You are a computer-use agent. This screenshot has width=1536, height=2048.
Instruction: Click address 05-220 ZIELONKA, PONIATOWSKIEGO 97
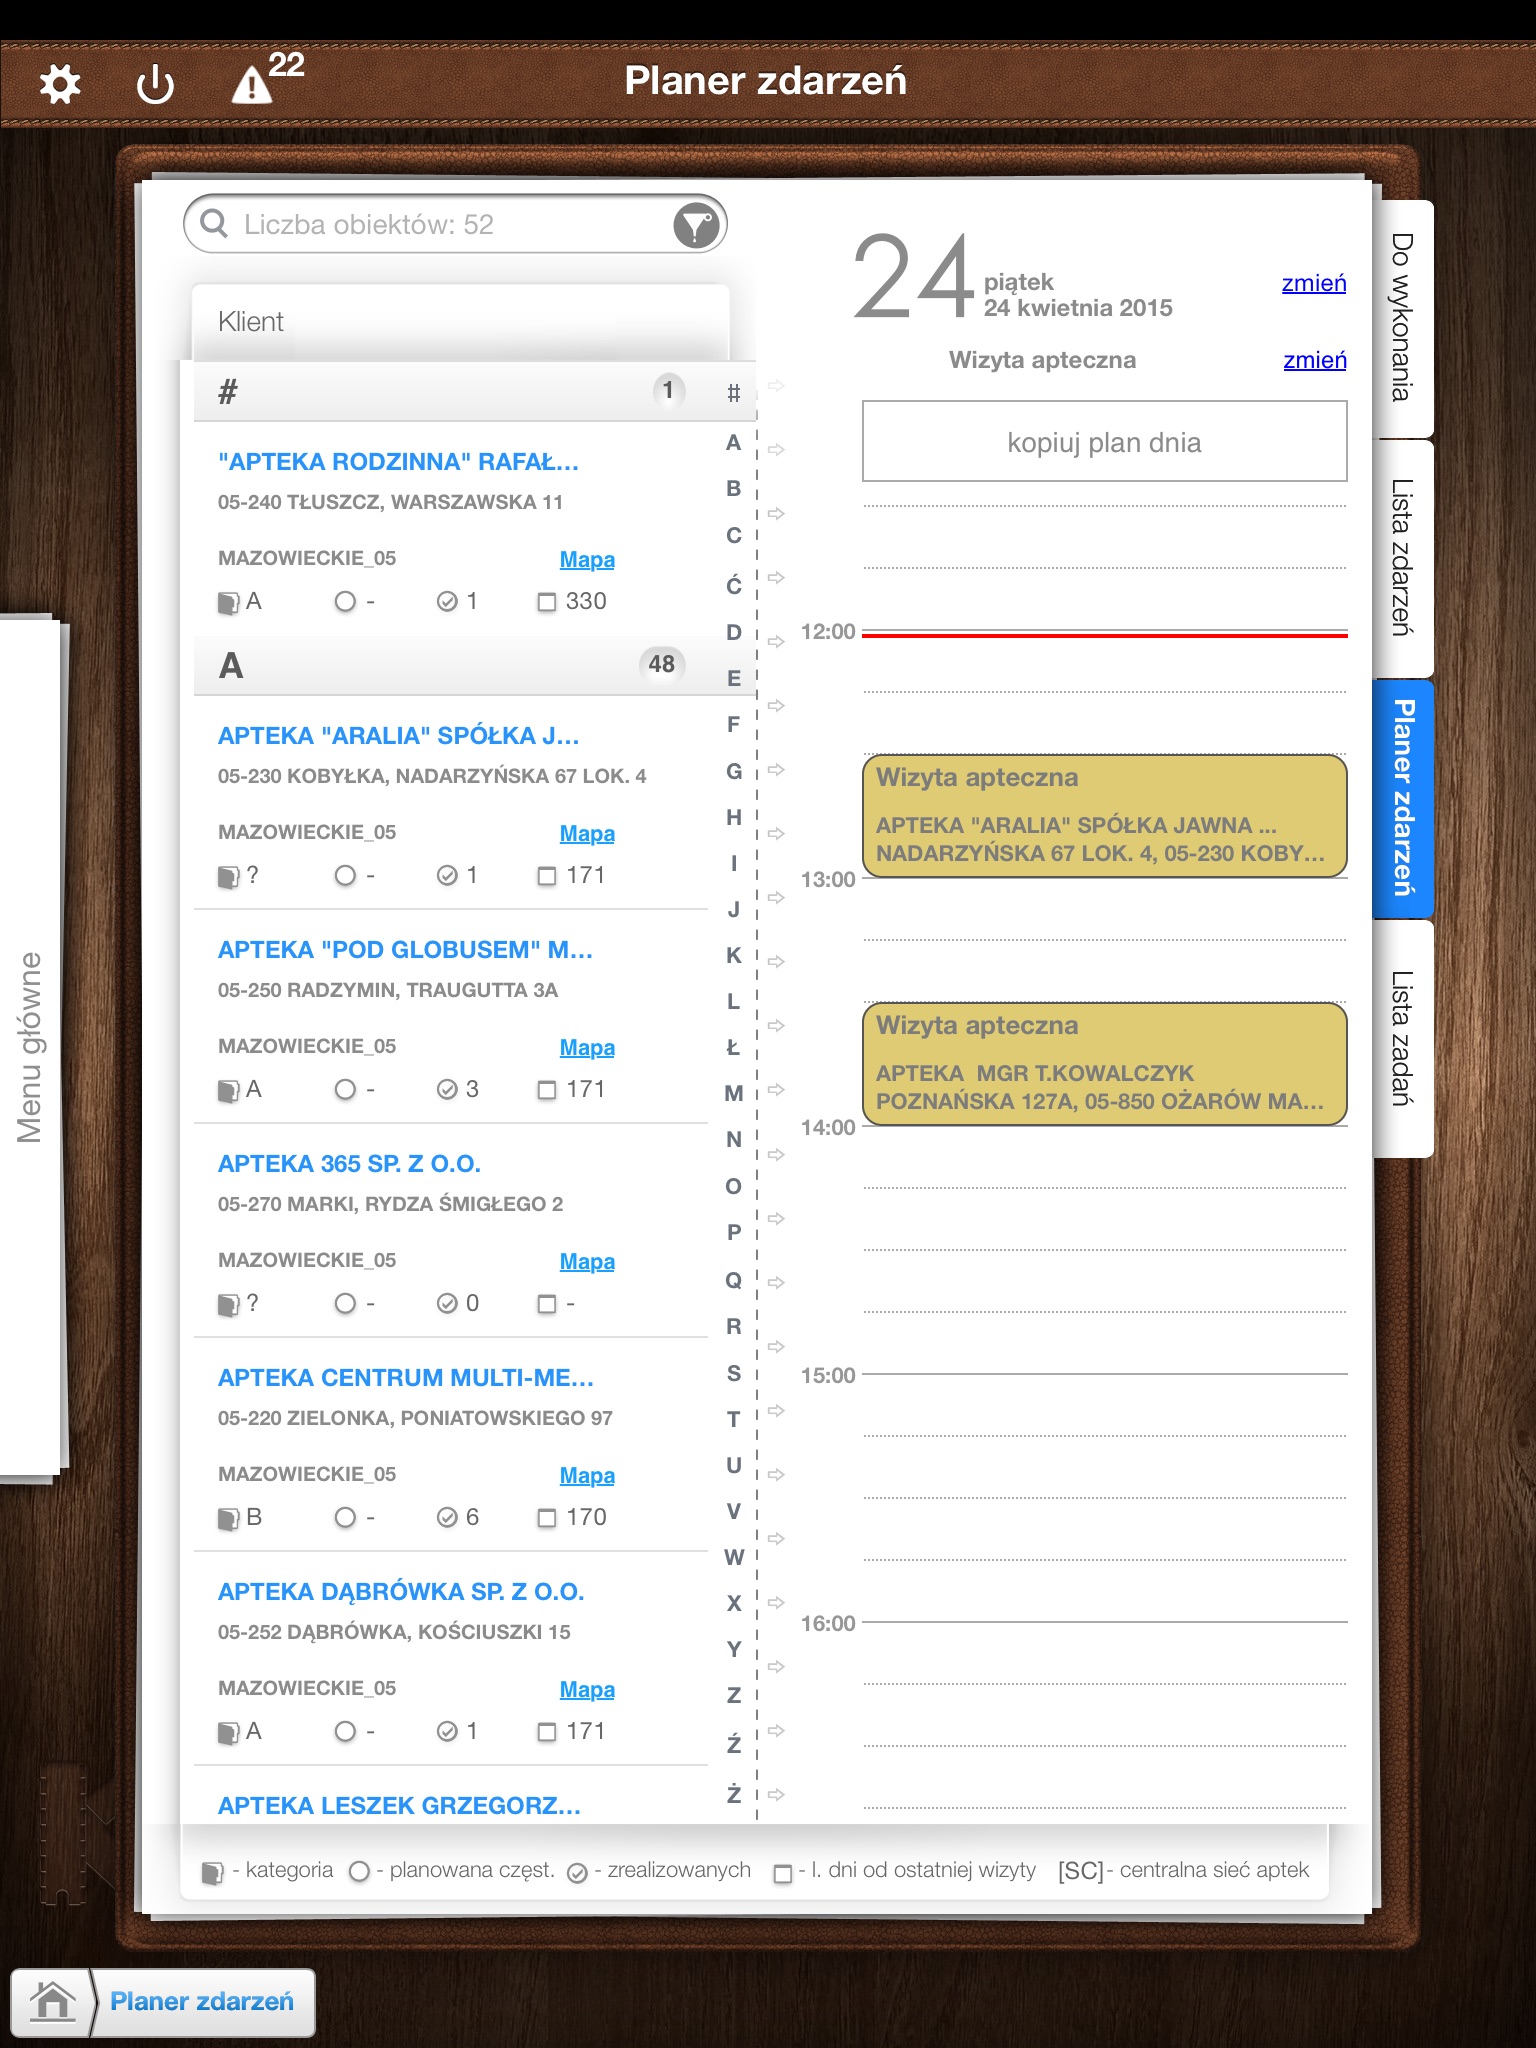tap(415, 1418)
